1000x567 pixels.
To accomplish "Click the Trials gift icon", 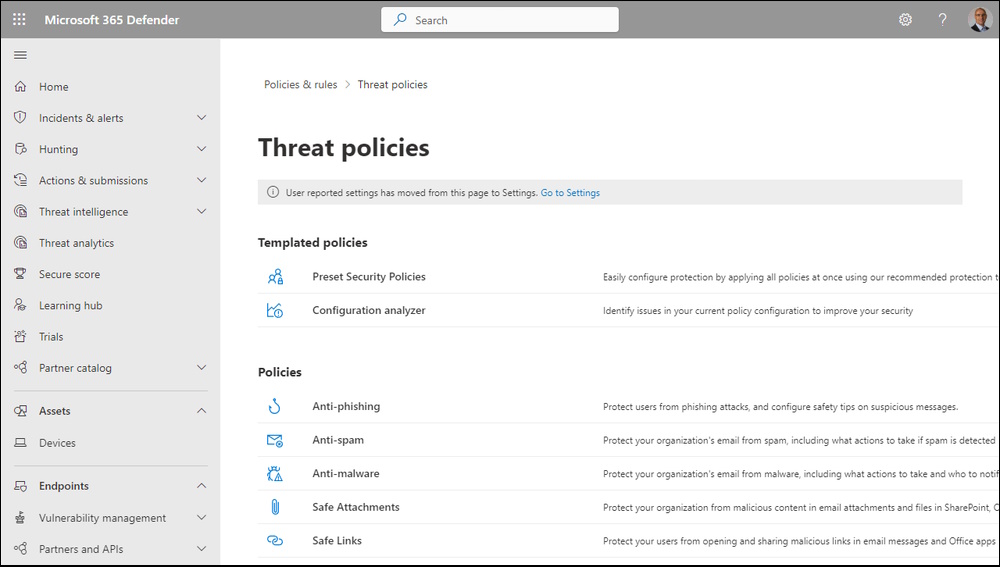I will coord(20,336).
